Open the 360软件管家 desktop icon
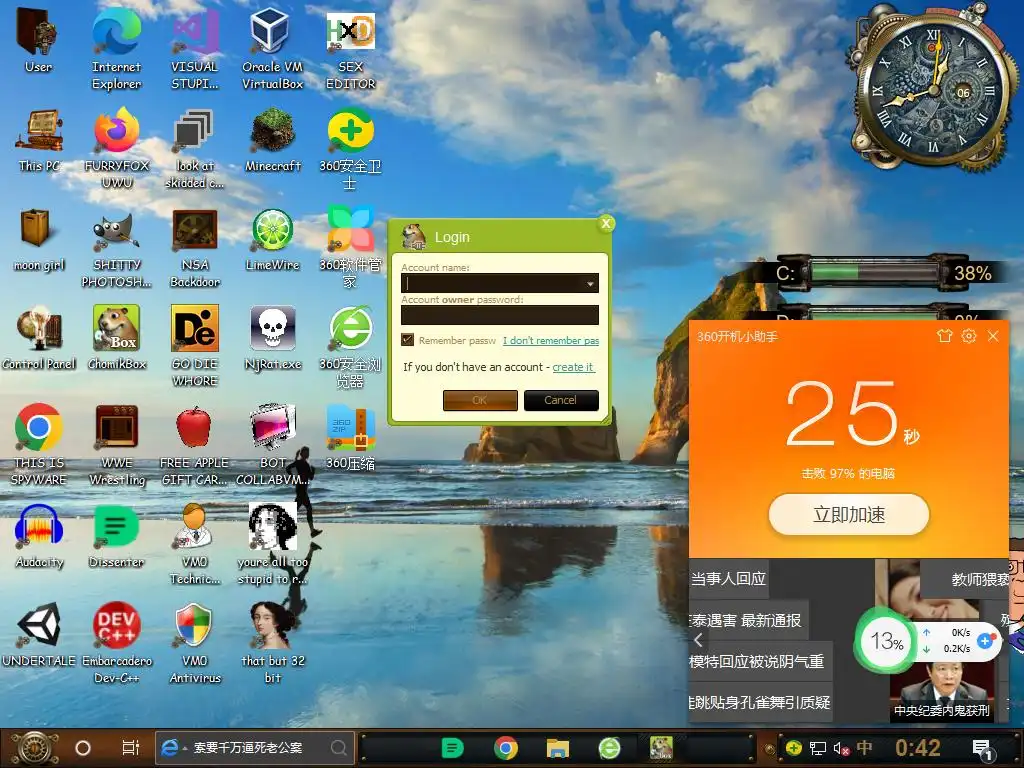1024x768 pixels. [351, 247]
